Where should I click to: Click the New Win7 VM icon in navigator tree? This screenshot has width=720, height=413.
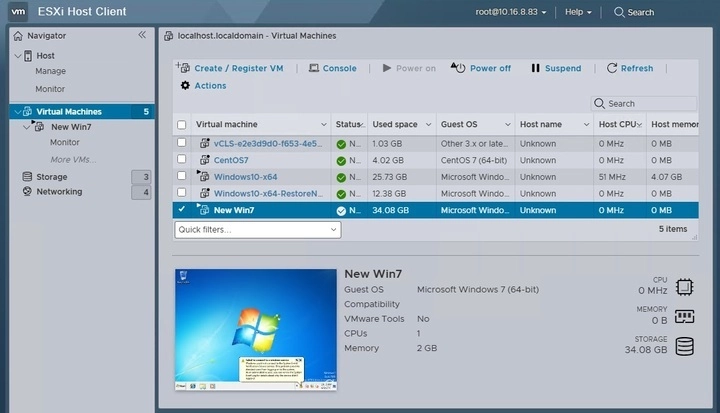click(39, 126)
